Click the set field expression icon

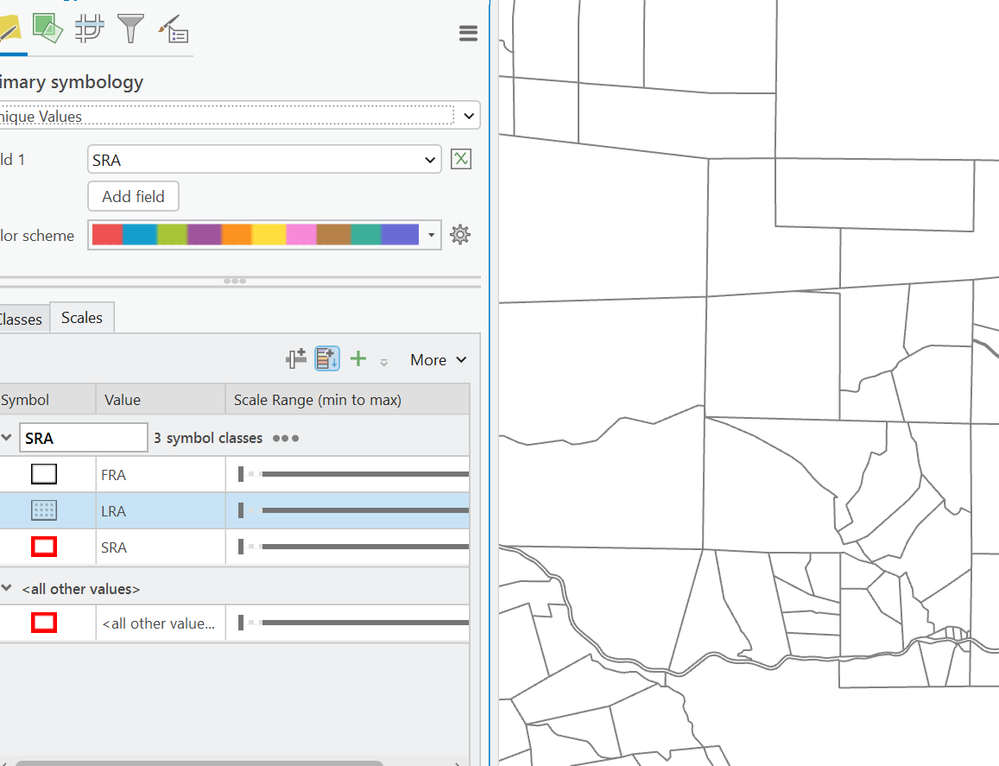tap(460, 159)
